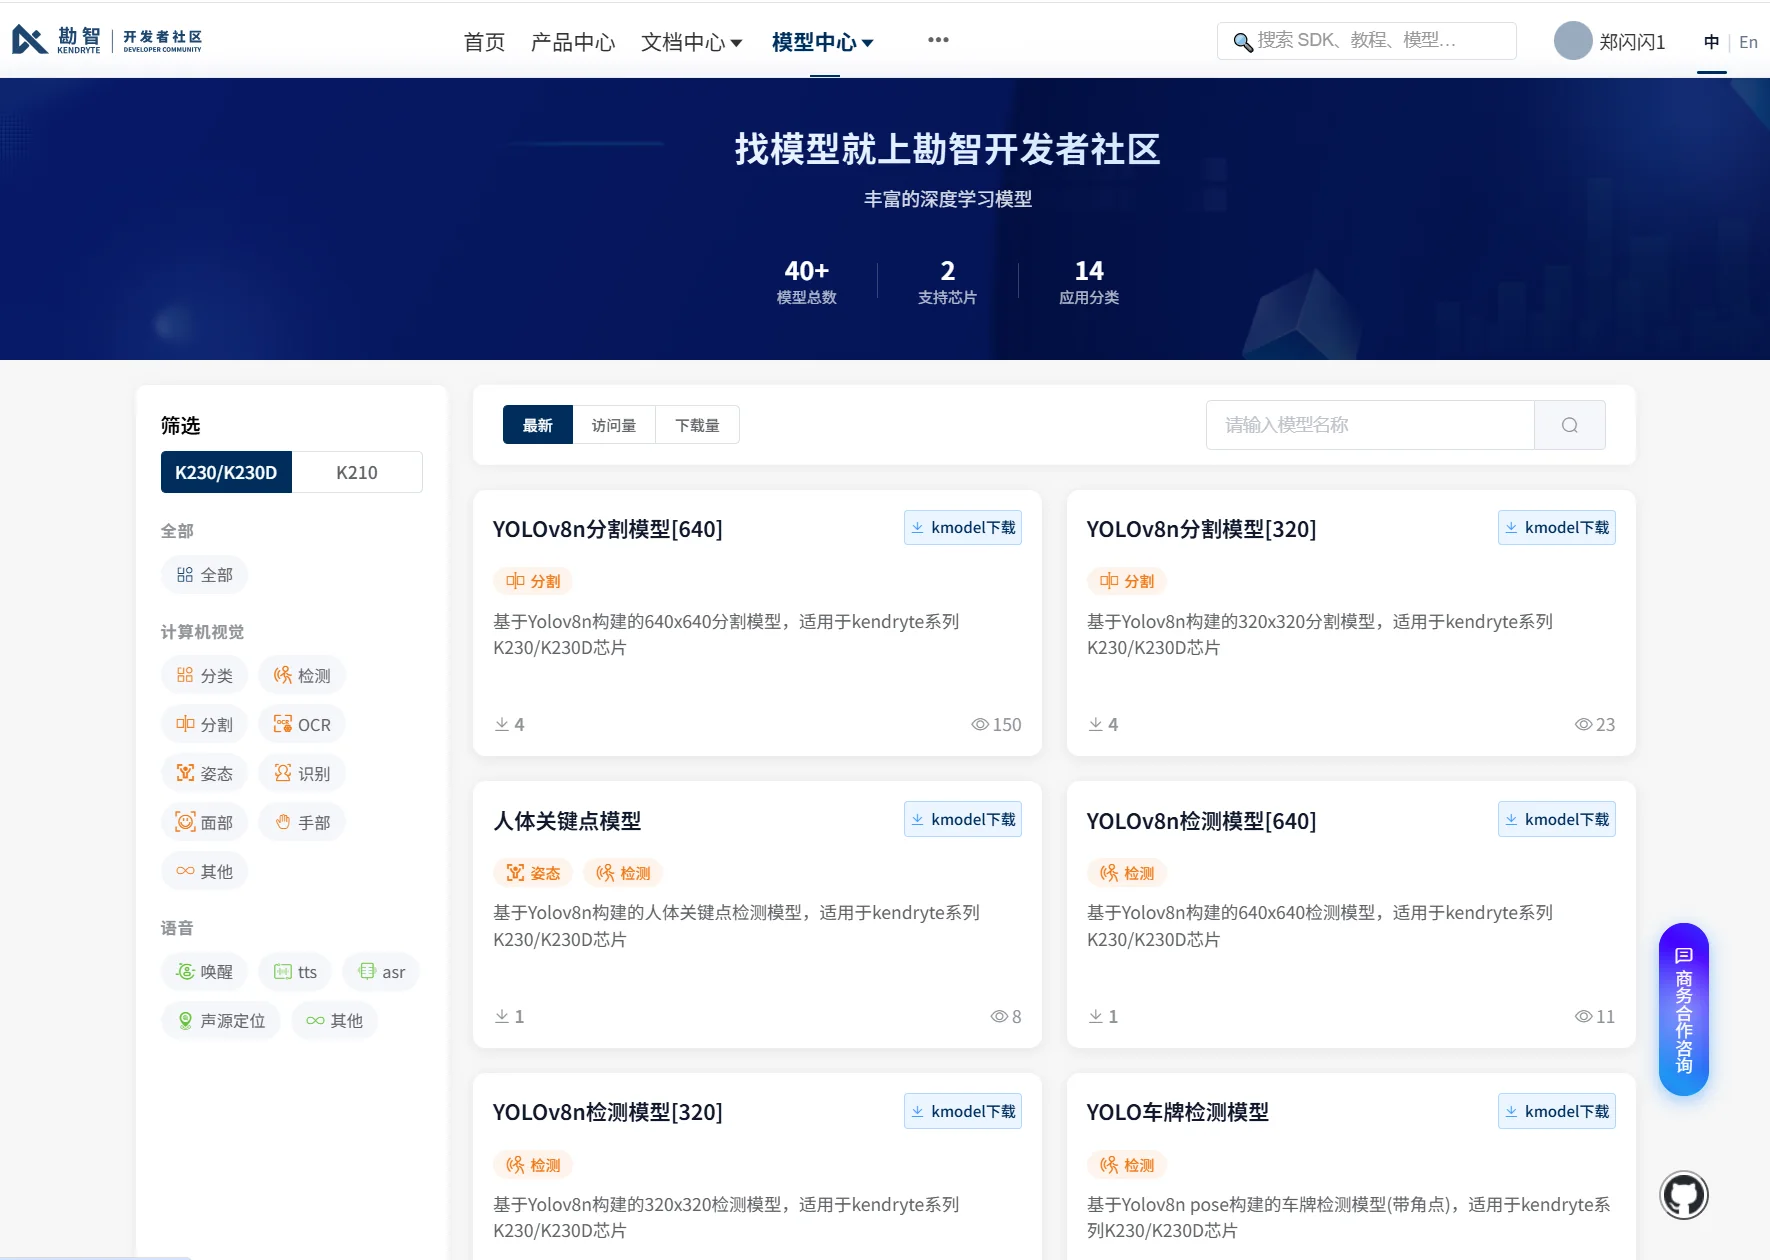Filter models by 面部 category
This screenshot has width=1770, height=1260.
[x=204, y=823]
